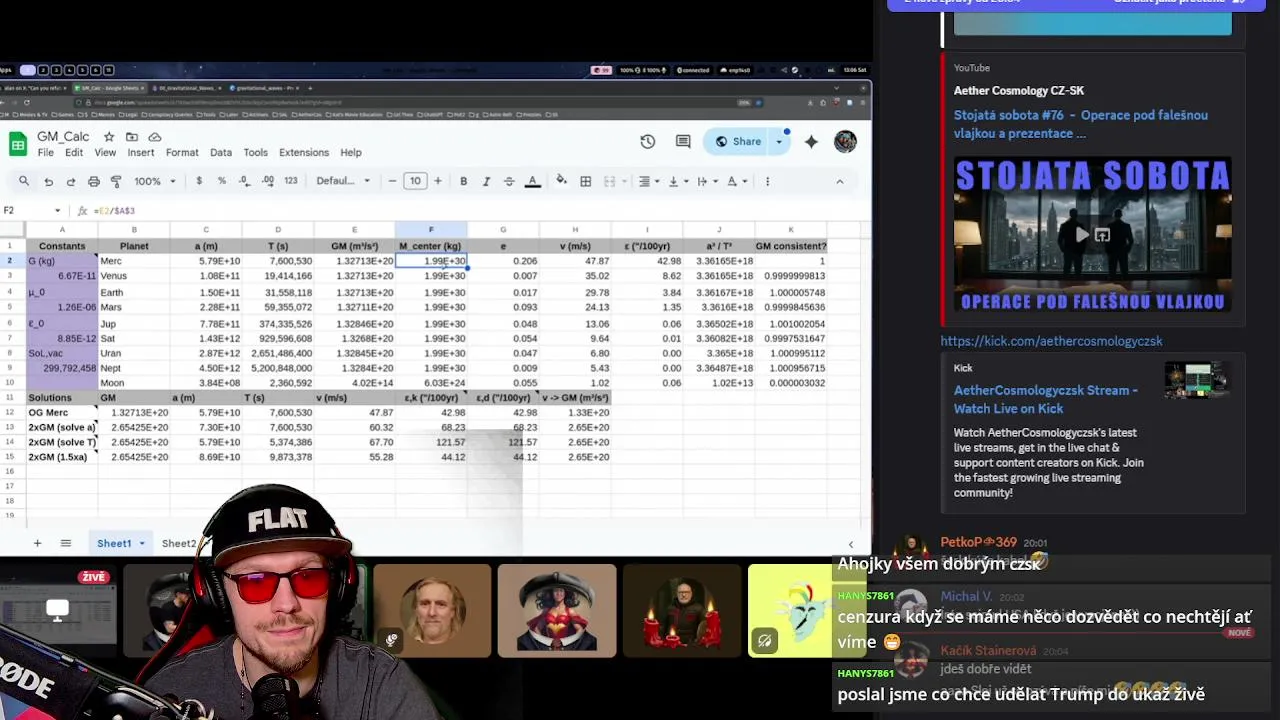
Task: Decrease font size with minus button
Action: 392,181
